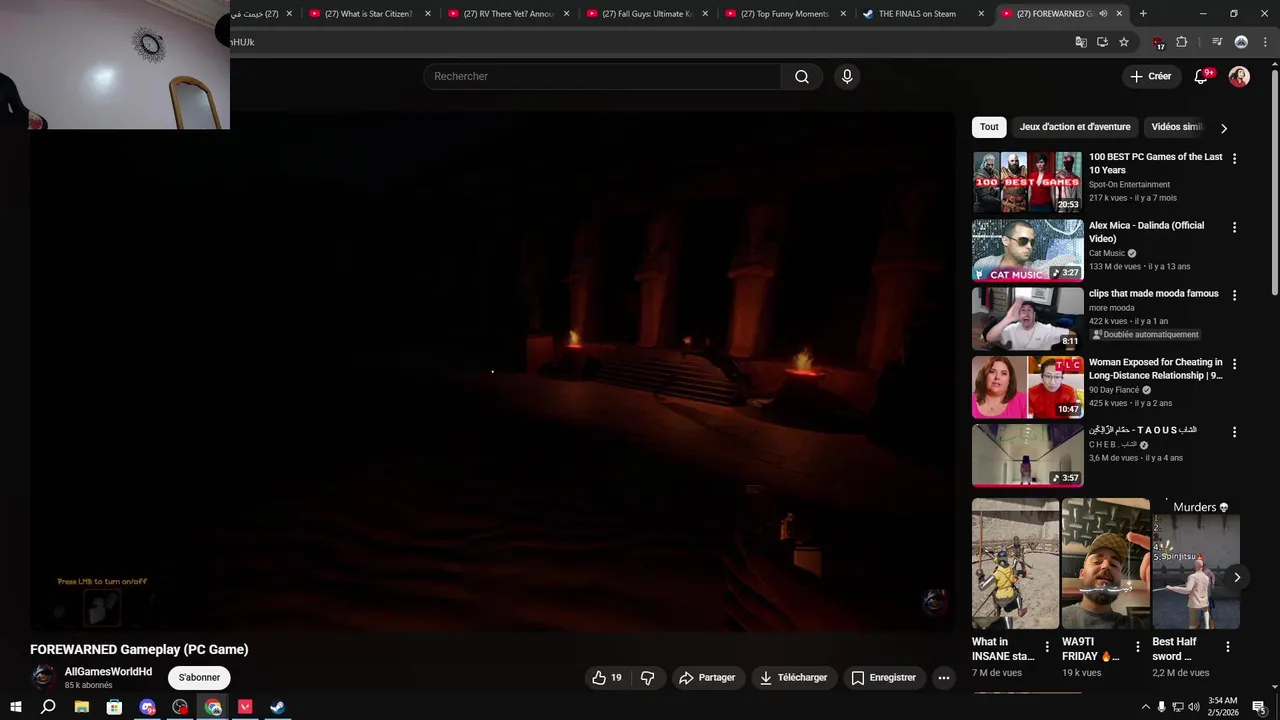Open options for Alex Mica Dalinda video

pyautogui.click(x=1234, y=228)
